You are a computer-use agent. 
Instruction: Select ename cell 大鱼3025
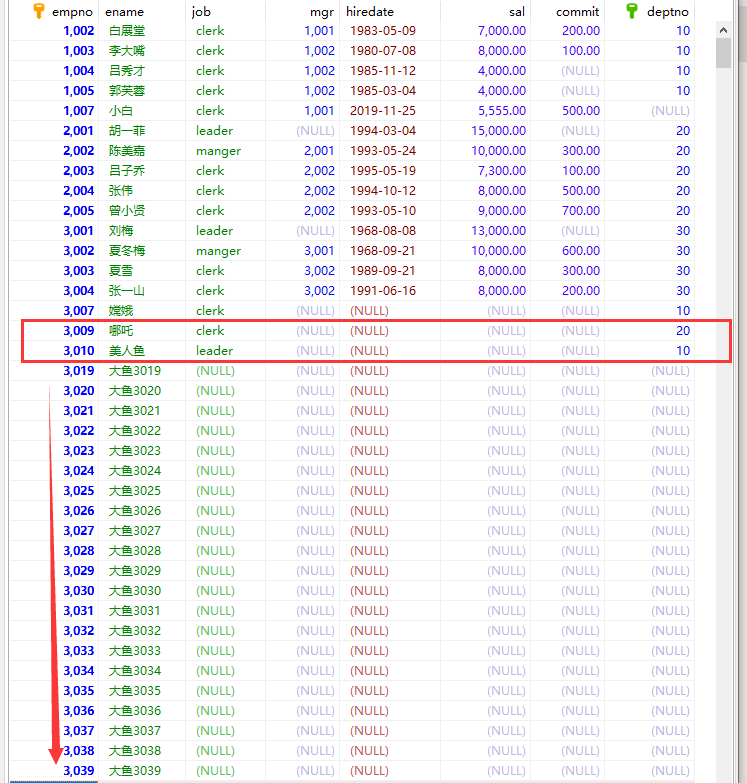pos(142,490)
